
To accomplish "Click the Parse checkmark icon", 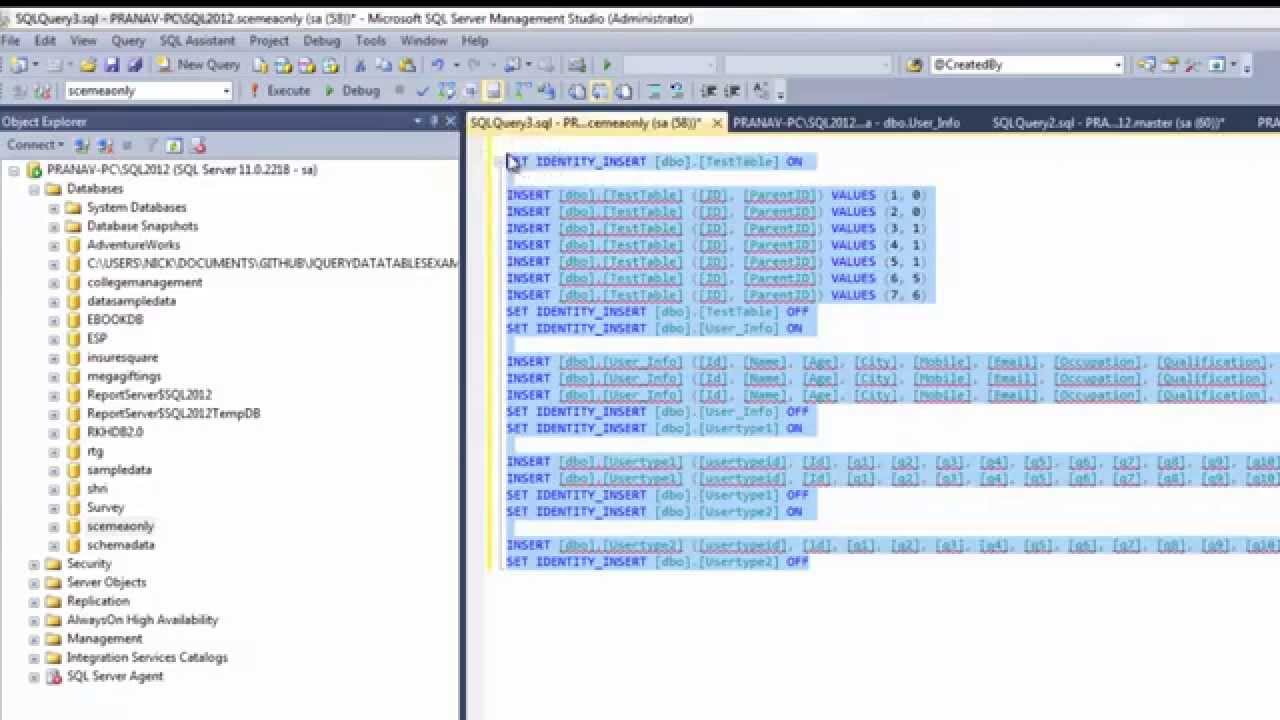I will tap(422, 91).
